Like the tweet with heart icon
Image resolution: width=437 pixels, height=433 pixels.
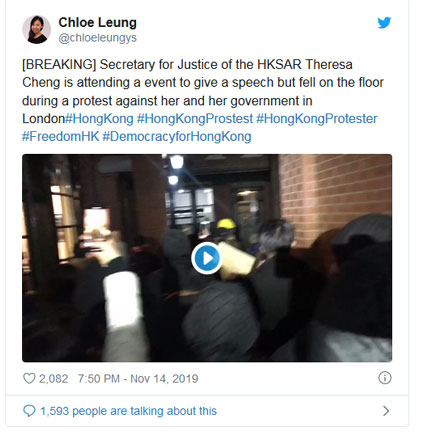click(29, 378)
